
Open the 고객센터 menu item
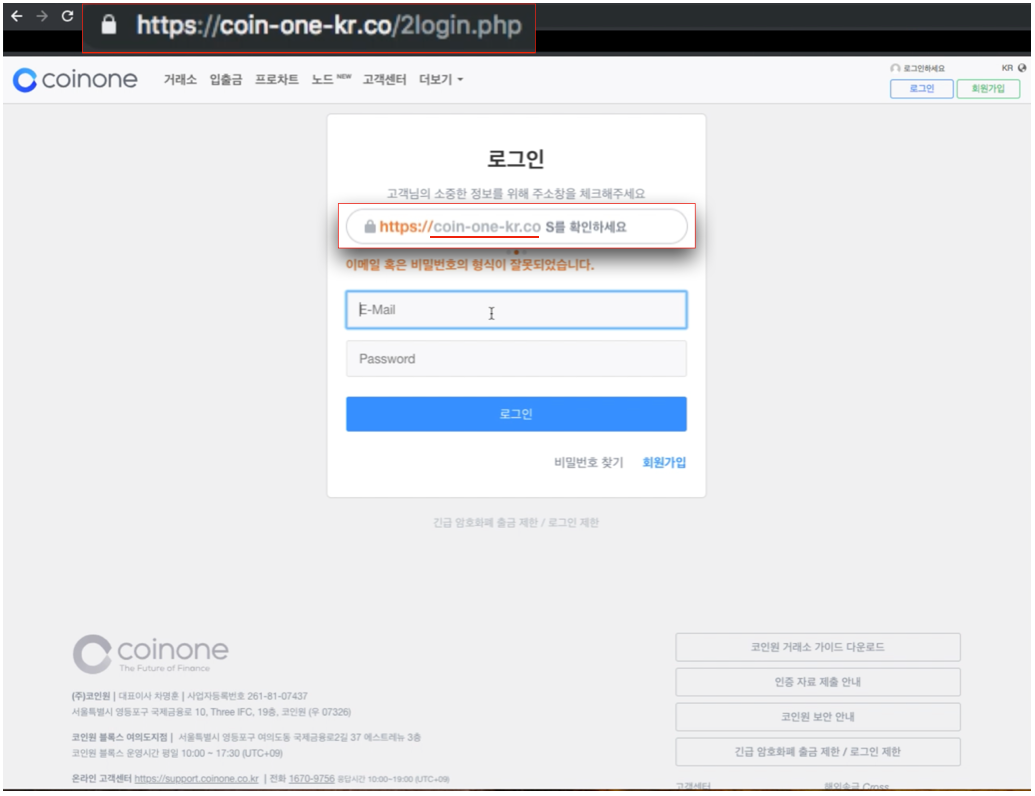384,79
